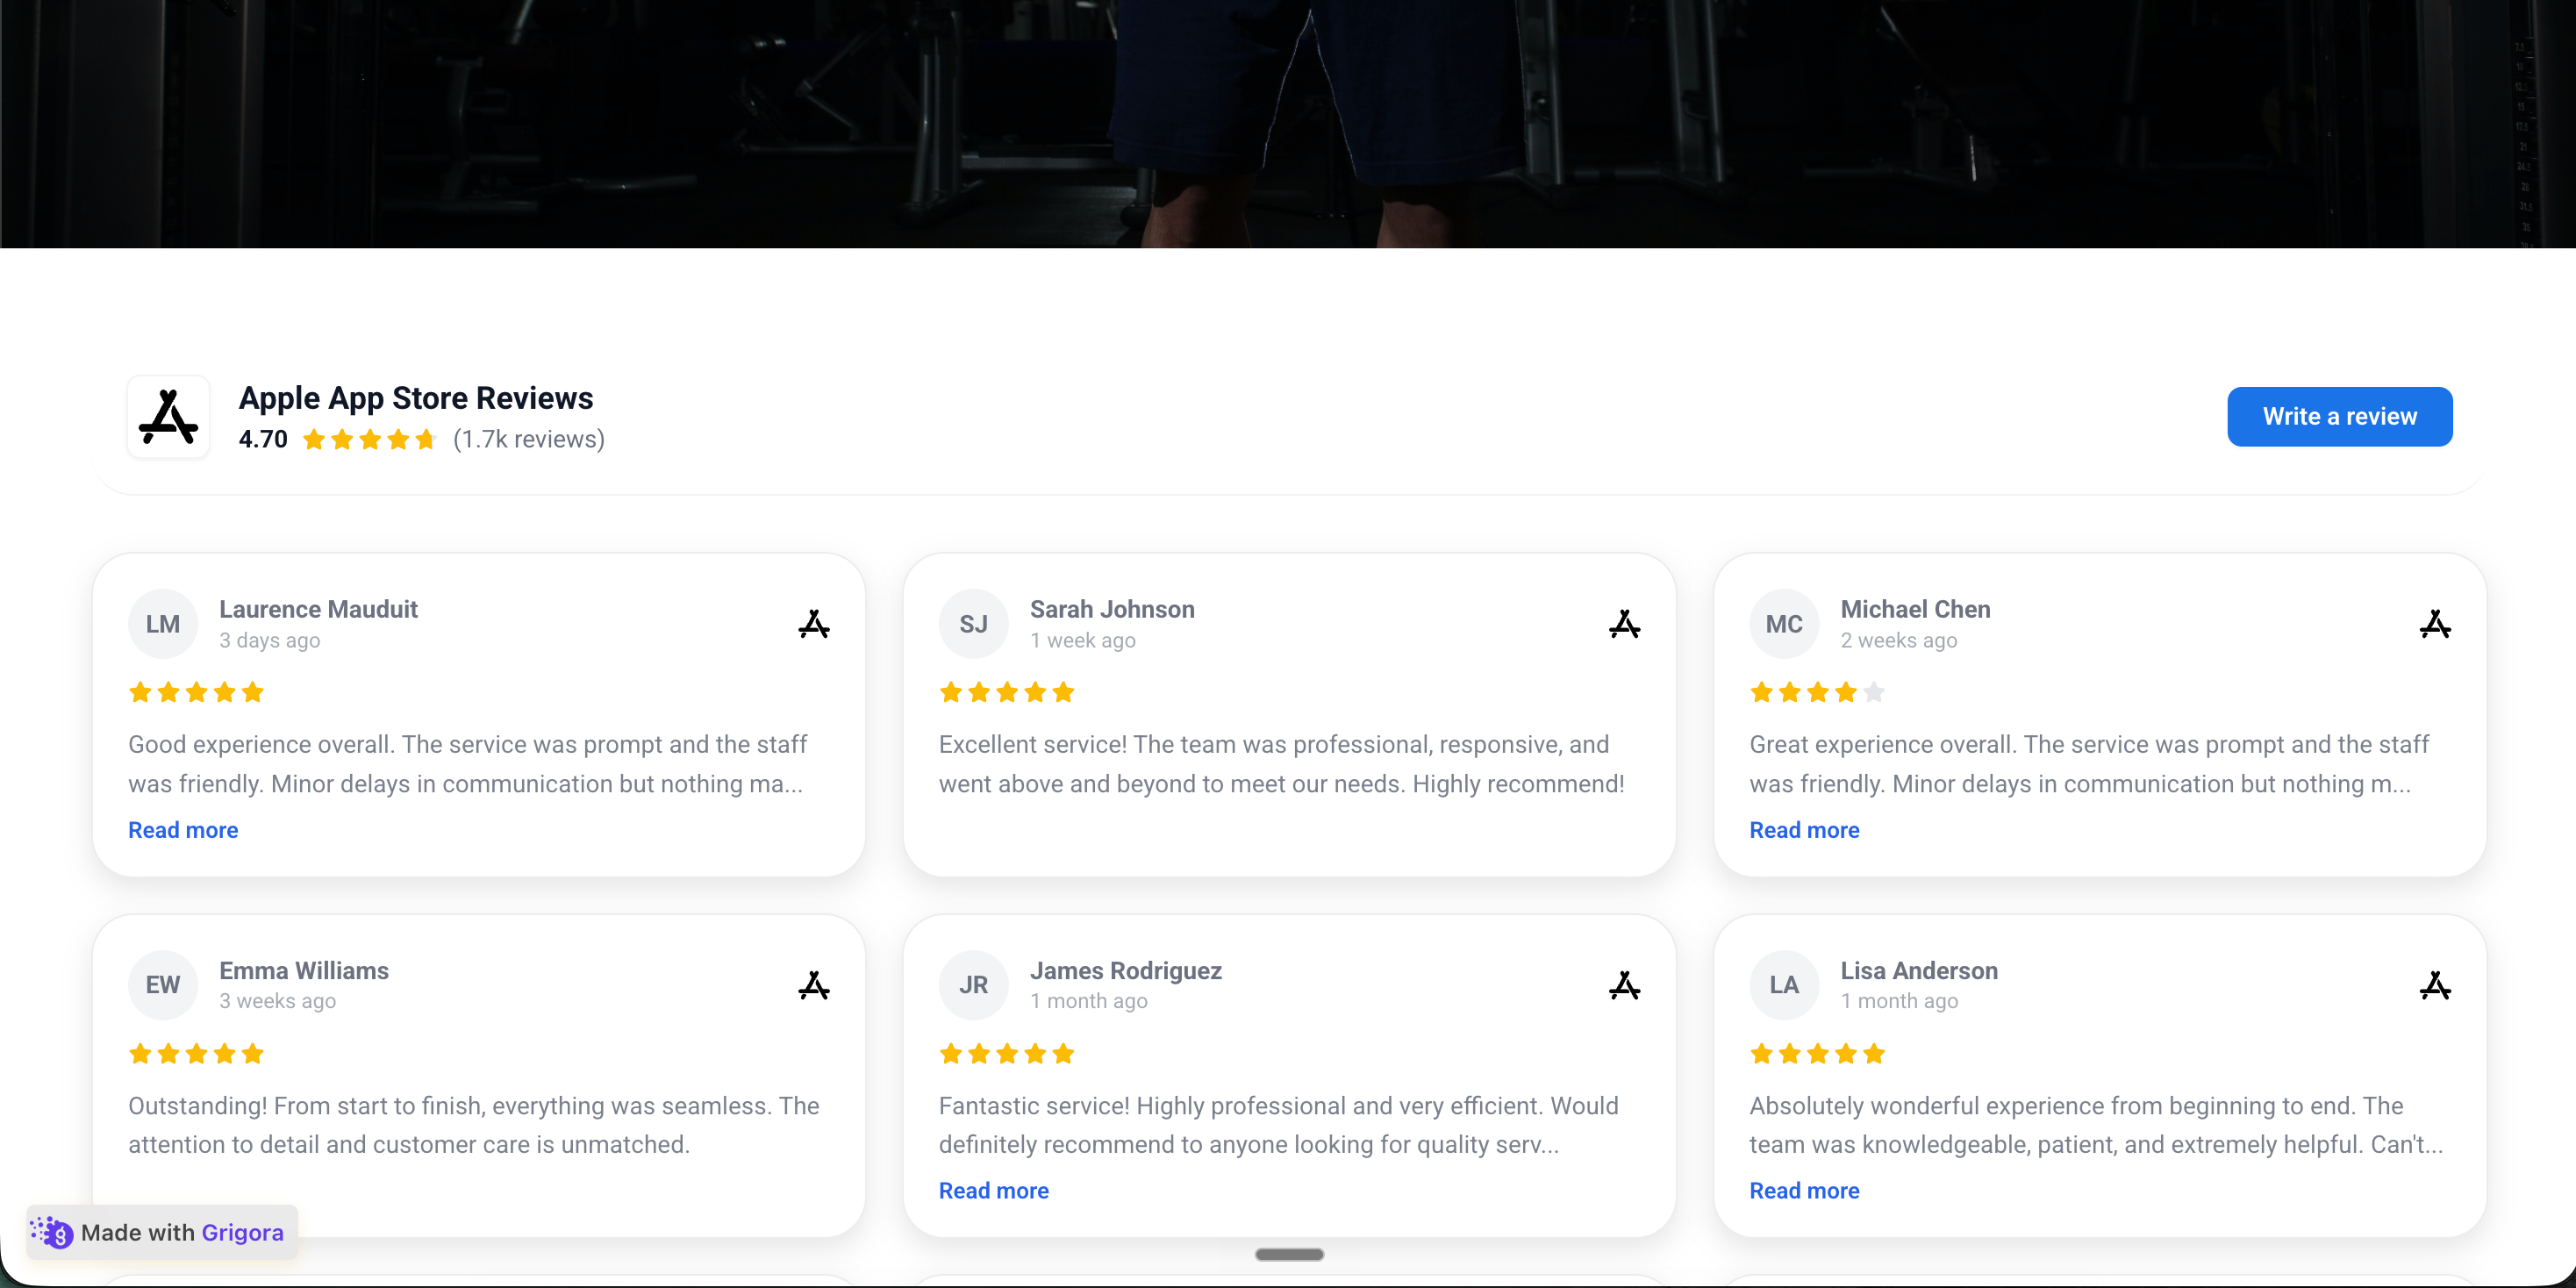Follow the Grigora link in the badge
This screenshot has width=2576, height=1288.
coord(242,1232)
